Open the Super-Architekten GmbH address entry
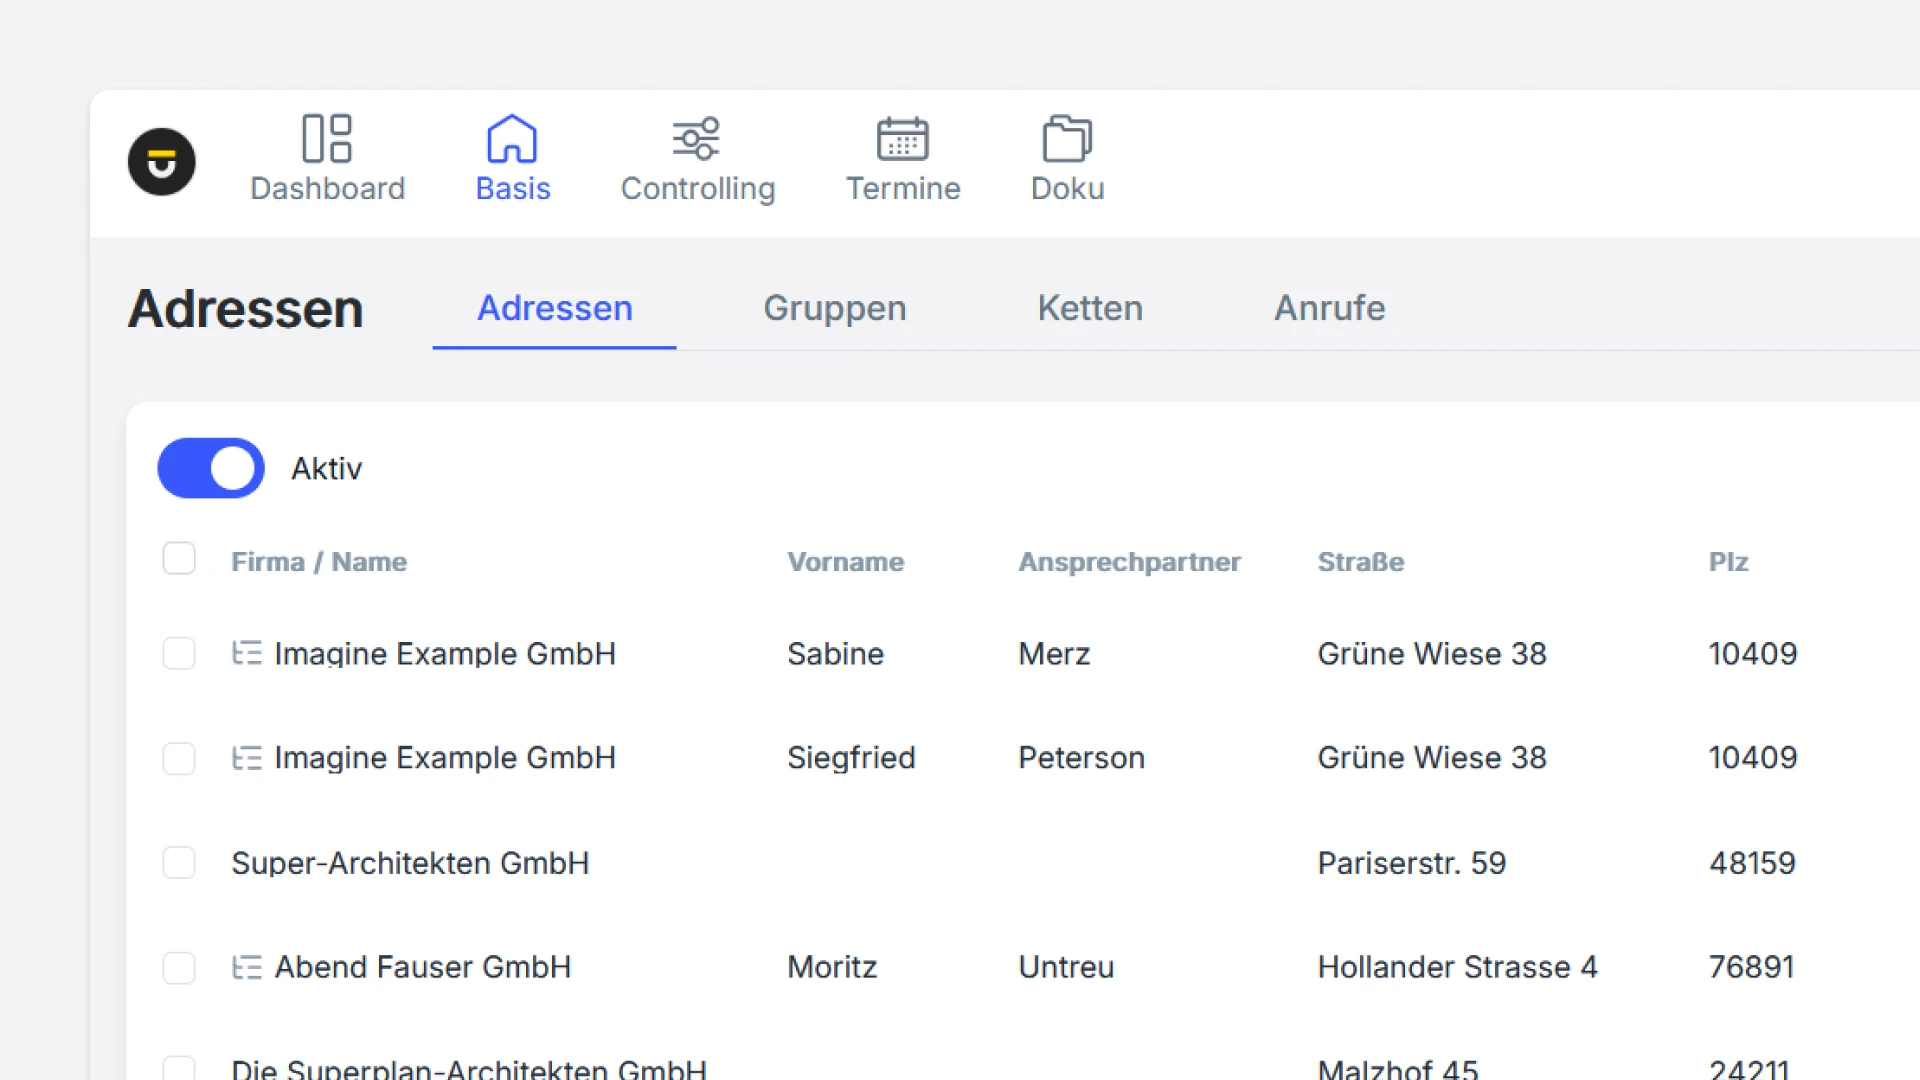Viewport: 1920px width, 1080px height. [x=410, y=863]
